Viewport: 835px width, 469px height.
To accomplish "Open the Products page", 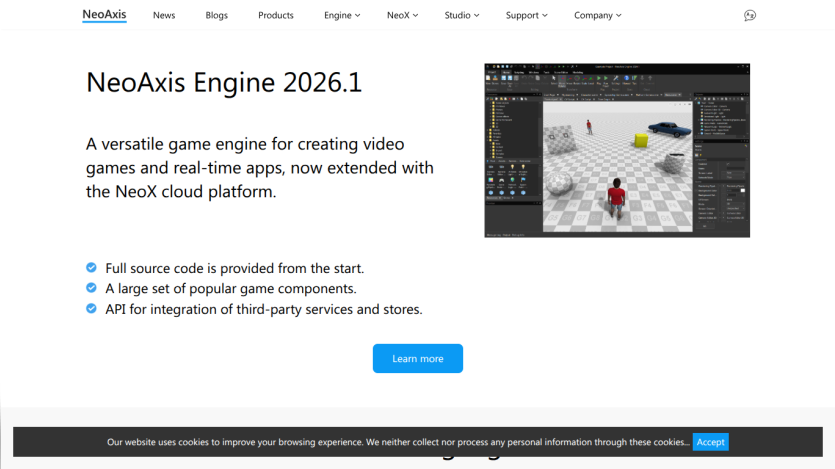I will click(x=276, y=15).
